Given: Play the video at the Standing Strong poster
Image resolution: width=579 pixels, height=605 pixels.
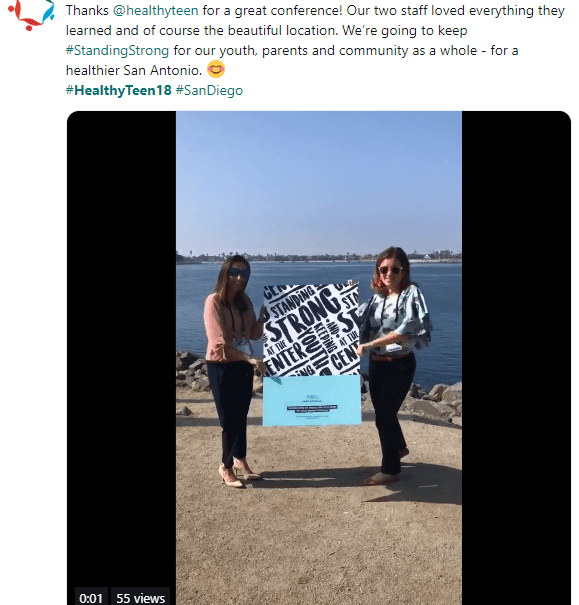Looking at the screenshot, I should pos(311,331).
